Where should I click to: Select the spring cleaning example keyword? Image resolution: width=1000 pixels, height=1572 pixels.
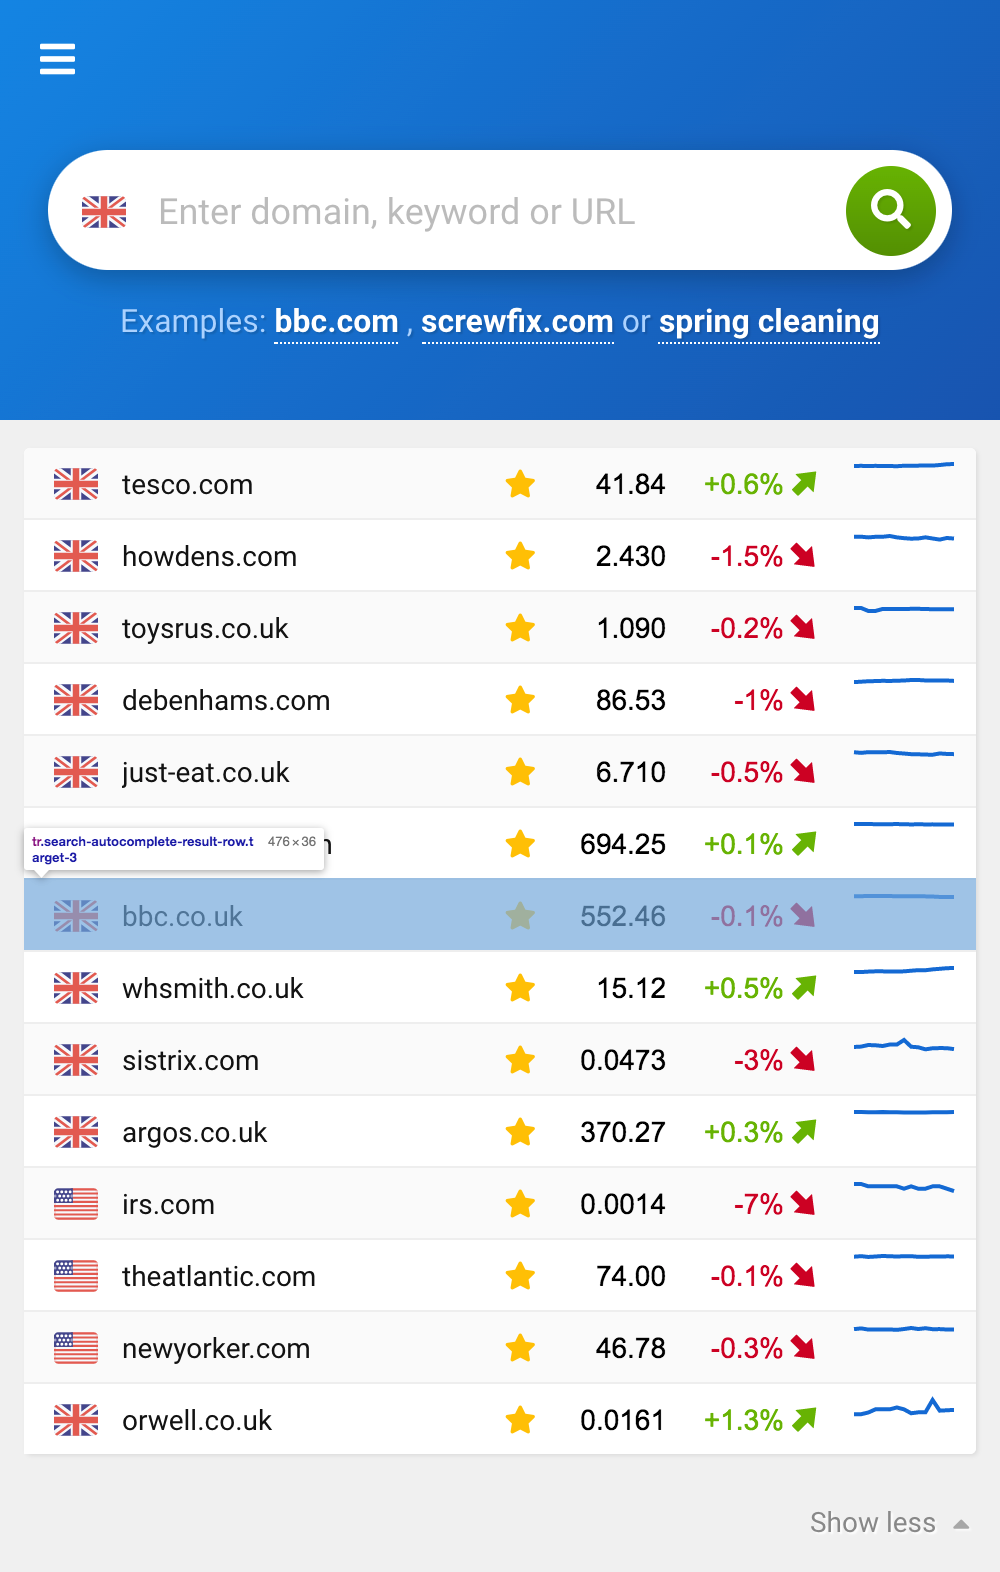(768, 322)
